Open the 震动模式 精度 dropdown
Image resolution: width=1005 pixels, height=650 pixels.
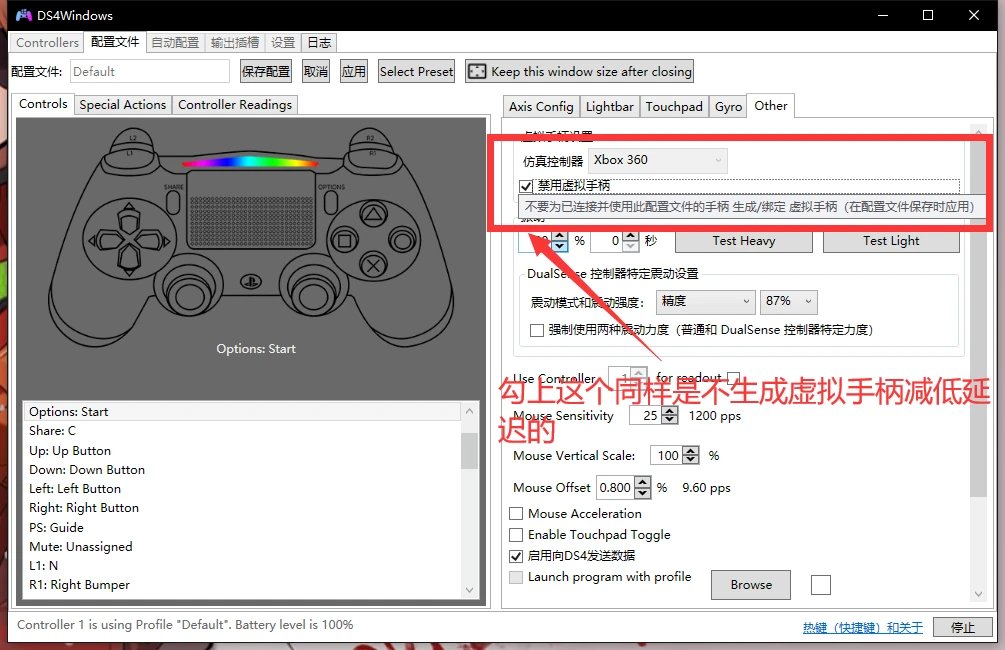(x=704, y=301)
